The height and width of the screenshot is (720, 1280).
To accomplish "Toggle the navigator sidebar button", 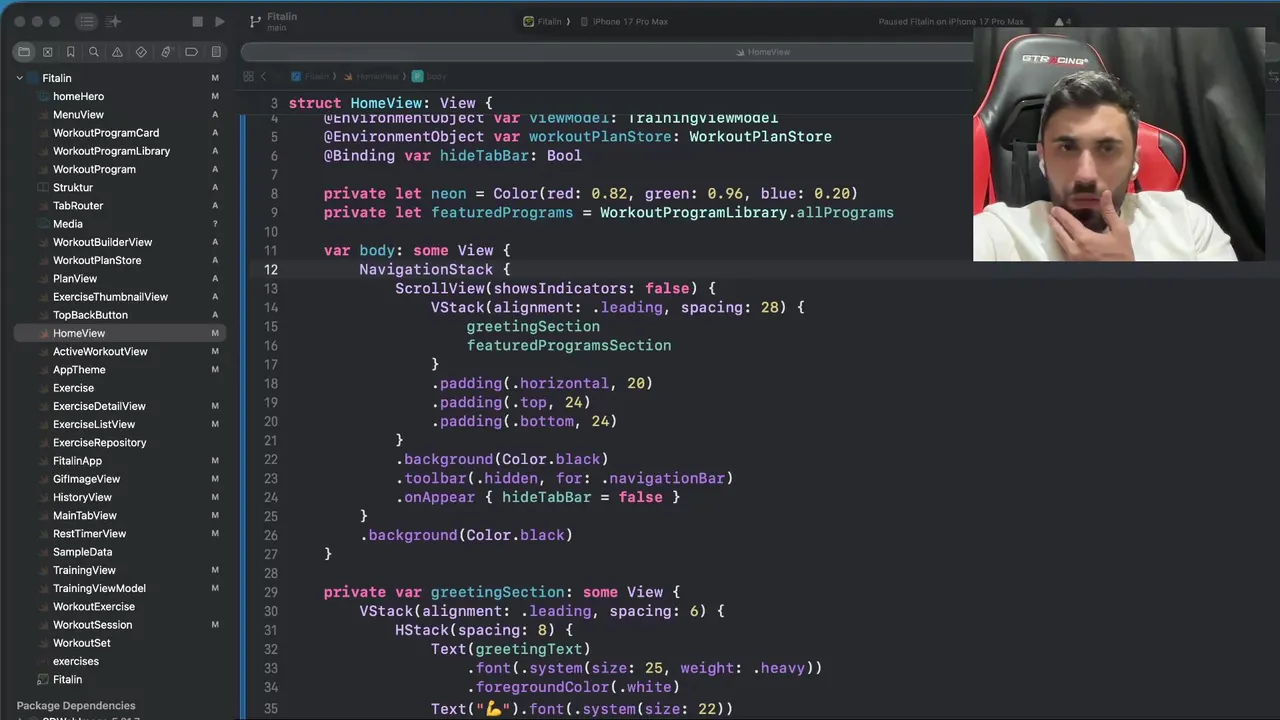I will click(86, 21).
